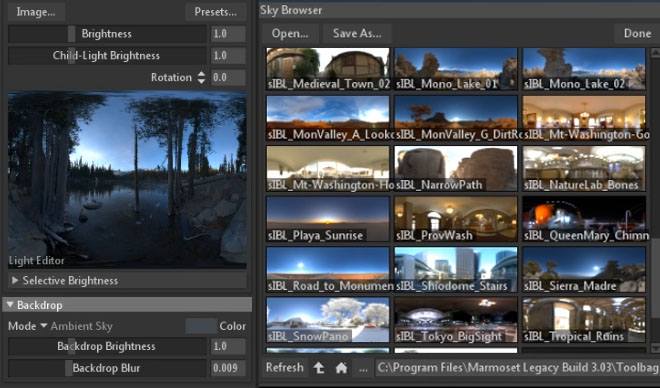The width and height of the screenshot is (660, 388).
Task: Select the sIBL_NatureLab_Bones sky
Action: [584, 169]
